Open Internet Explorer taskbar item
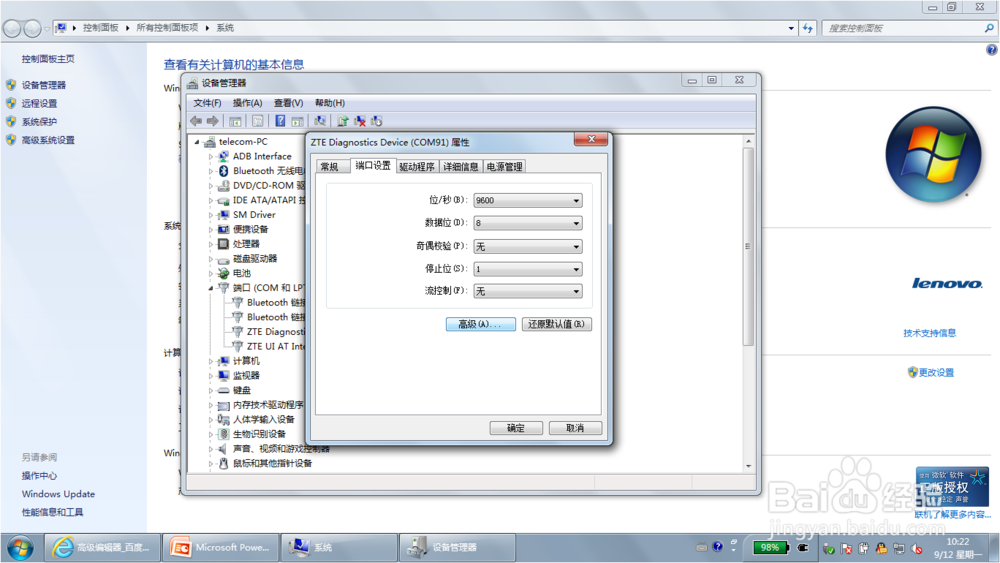The height and width of the screenshot is (563, 1000). [x=102, y=548]
